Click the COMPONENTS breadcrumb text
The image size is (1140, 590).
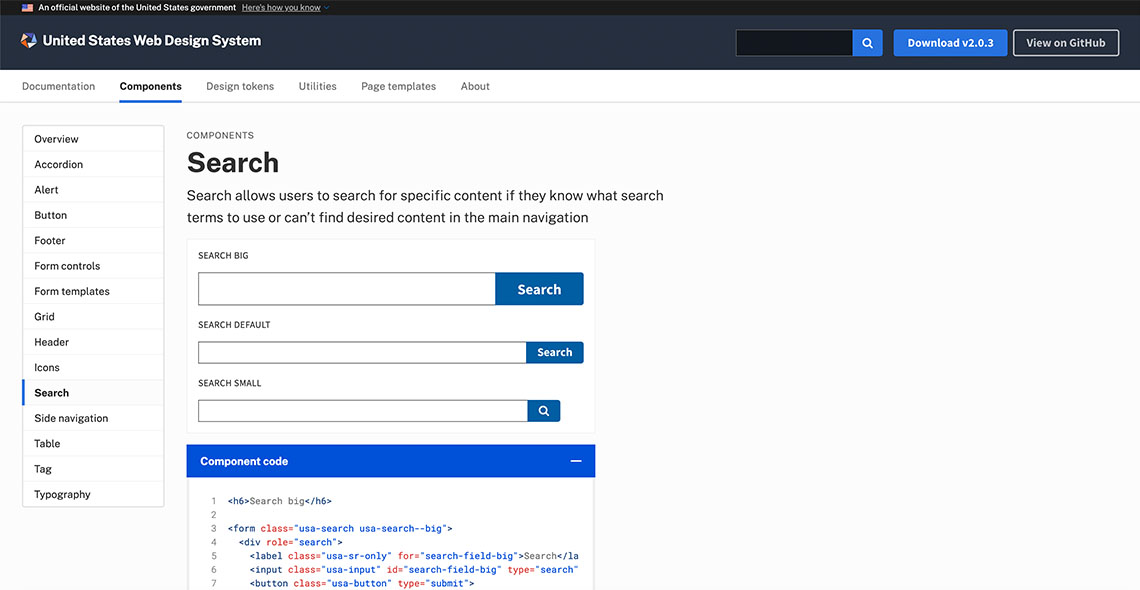(220, 135)
